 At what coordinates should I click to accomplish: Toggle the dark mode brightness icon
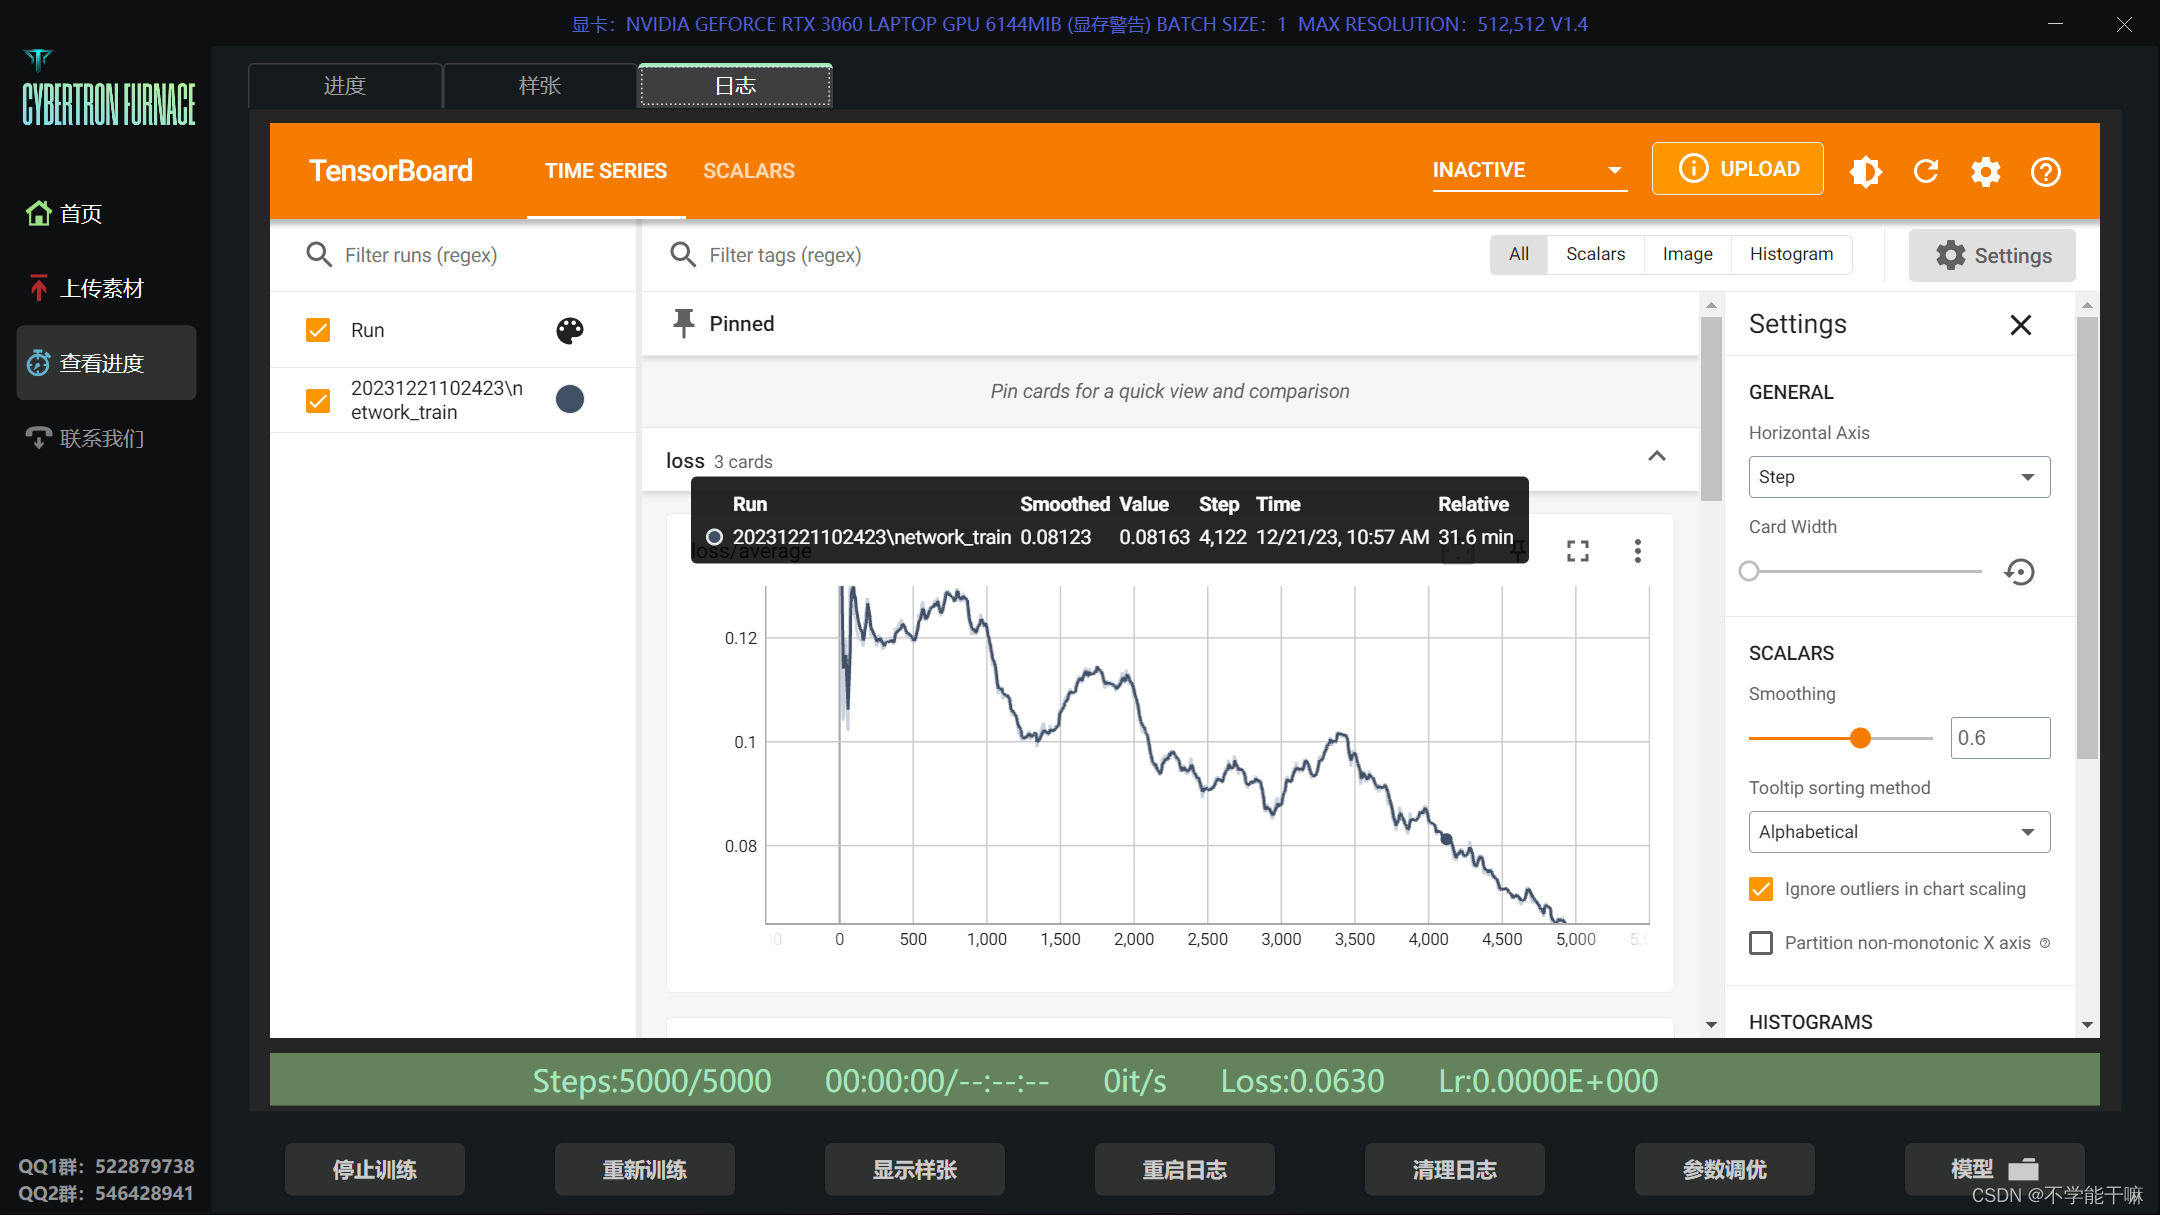tap(1866, 171)
